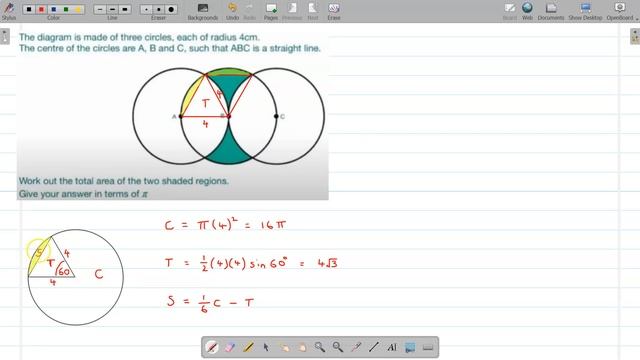
Task: Click Show Desktop
Action: point(585,11)
